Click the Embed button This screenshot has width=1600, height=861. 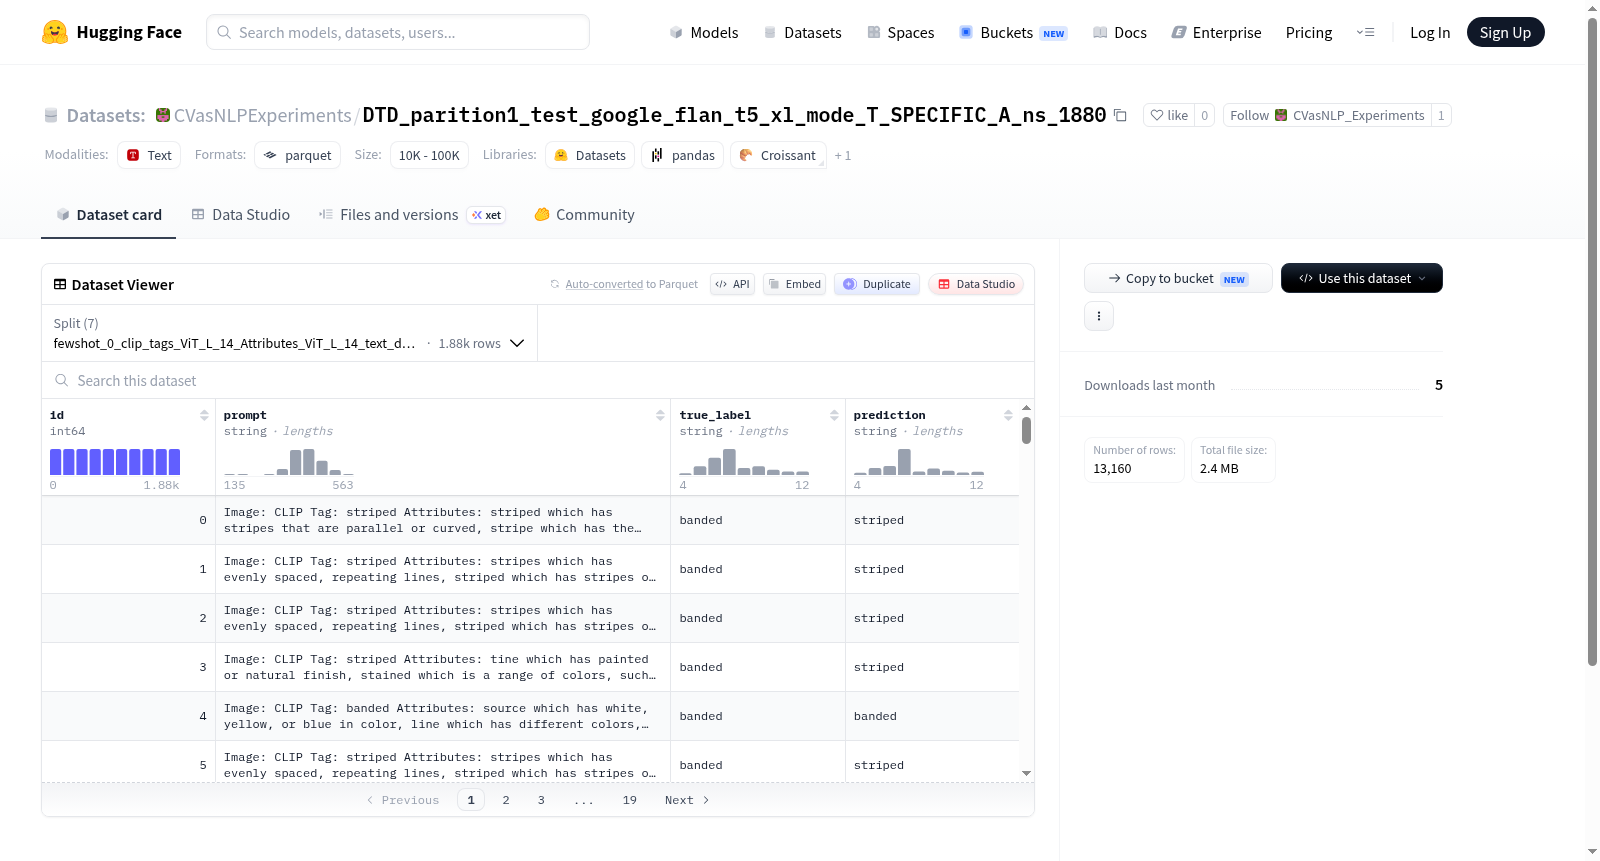coord(795,284)
